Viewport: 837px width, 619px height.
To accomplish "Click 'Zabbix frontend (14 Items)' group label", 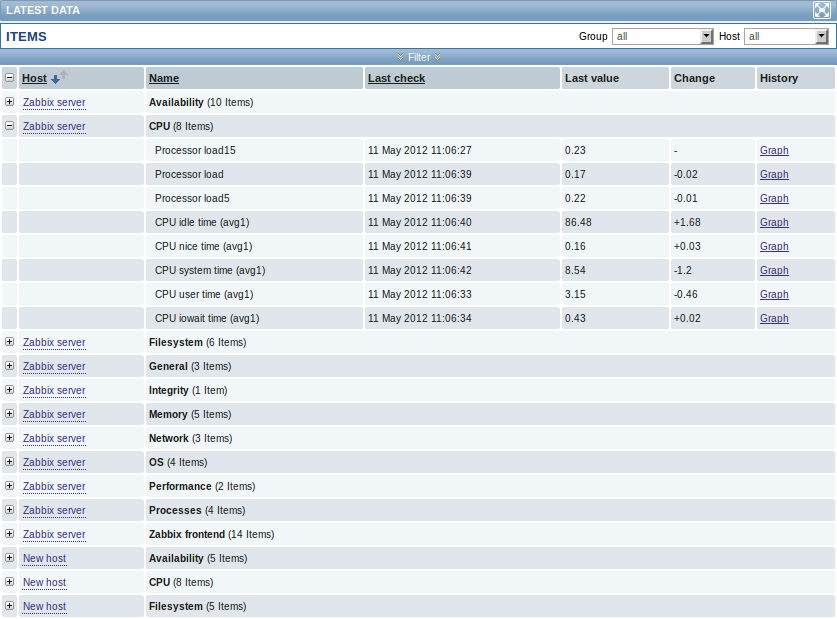I will click(x=211, y=535).
